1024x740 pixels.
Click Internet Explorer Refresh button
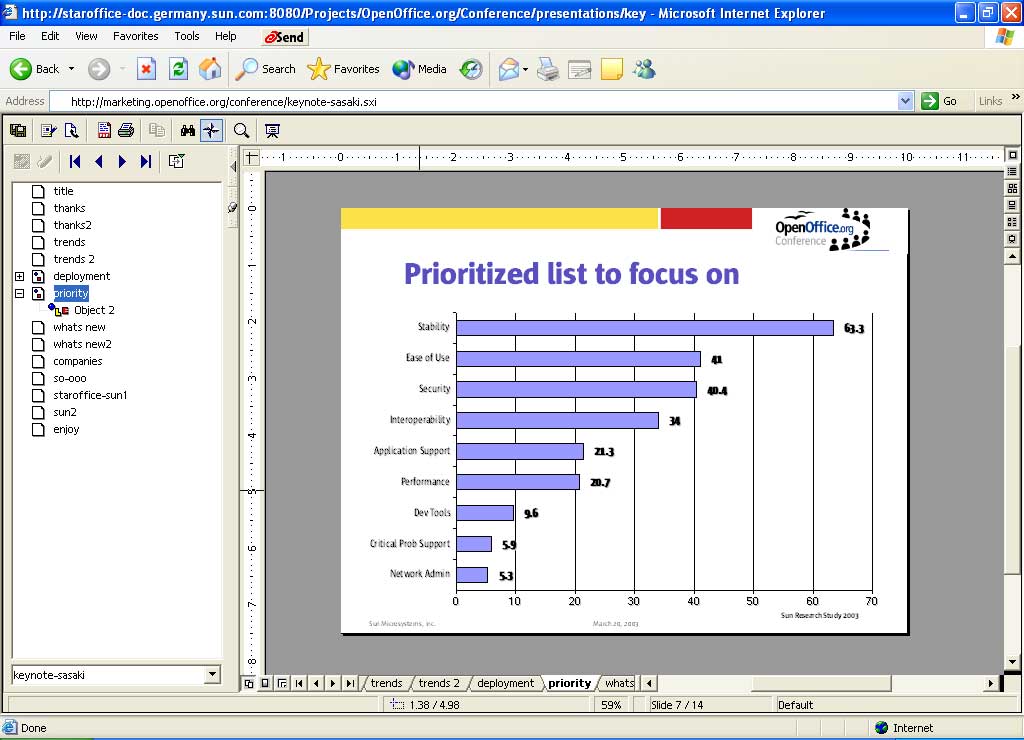(178, 69)
